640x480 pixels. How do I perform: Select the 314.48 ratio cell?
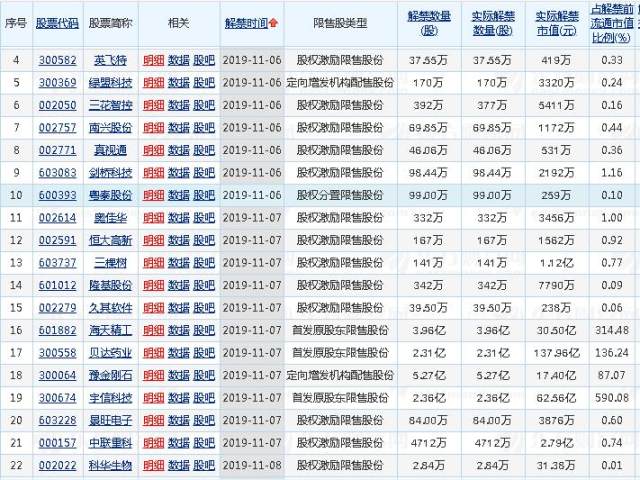612,330
